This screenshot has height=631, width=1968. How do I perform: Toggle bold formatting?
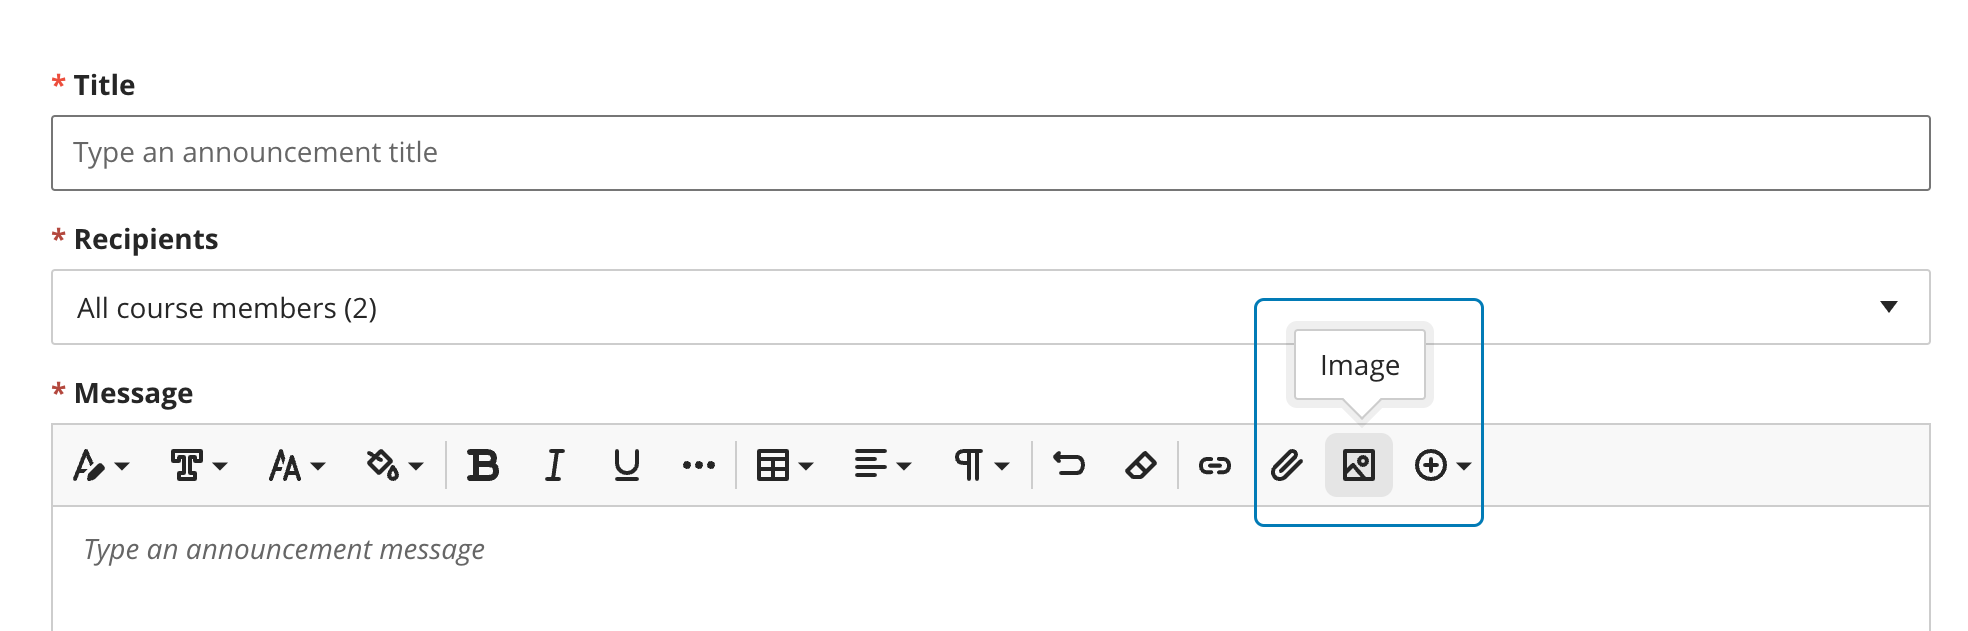point(483,465)
